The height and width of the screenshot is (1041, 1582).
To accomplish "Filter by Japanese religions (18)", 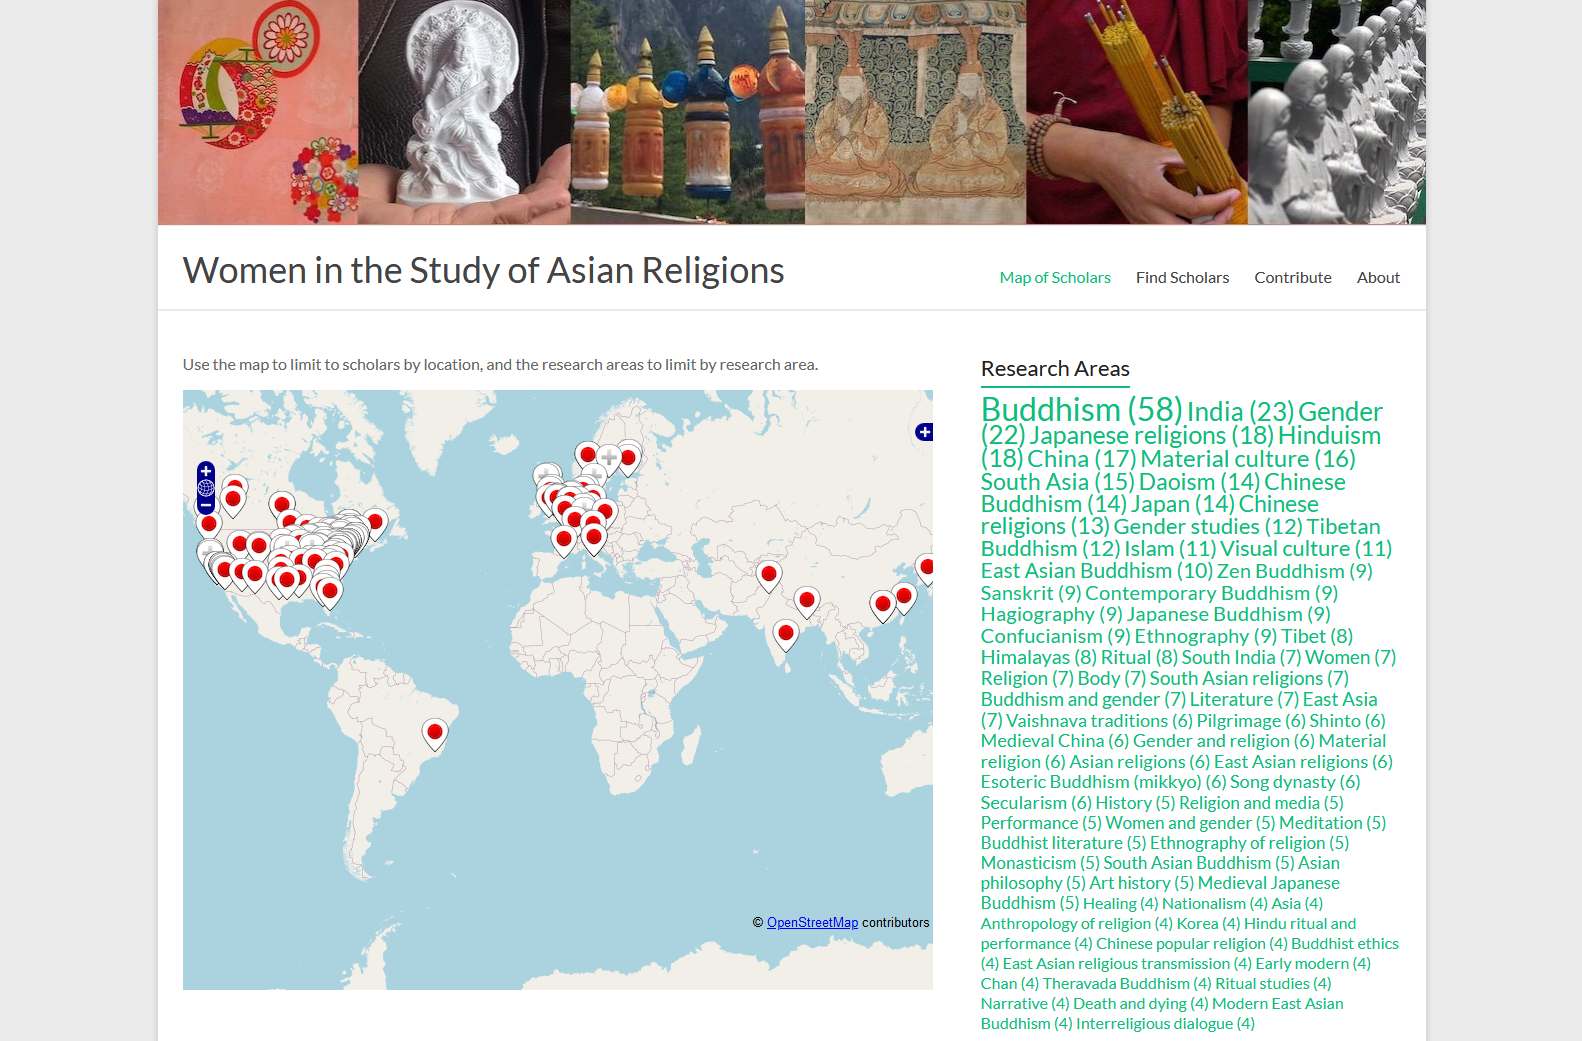I will (1151, 436).
